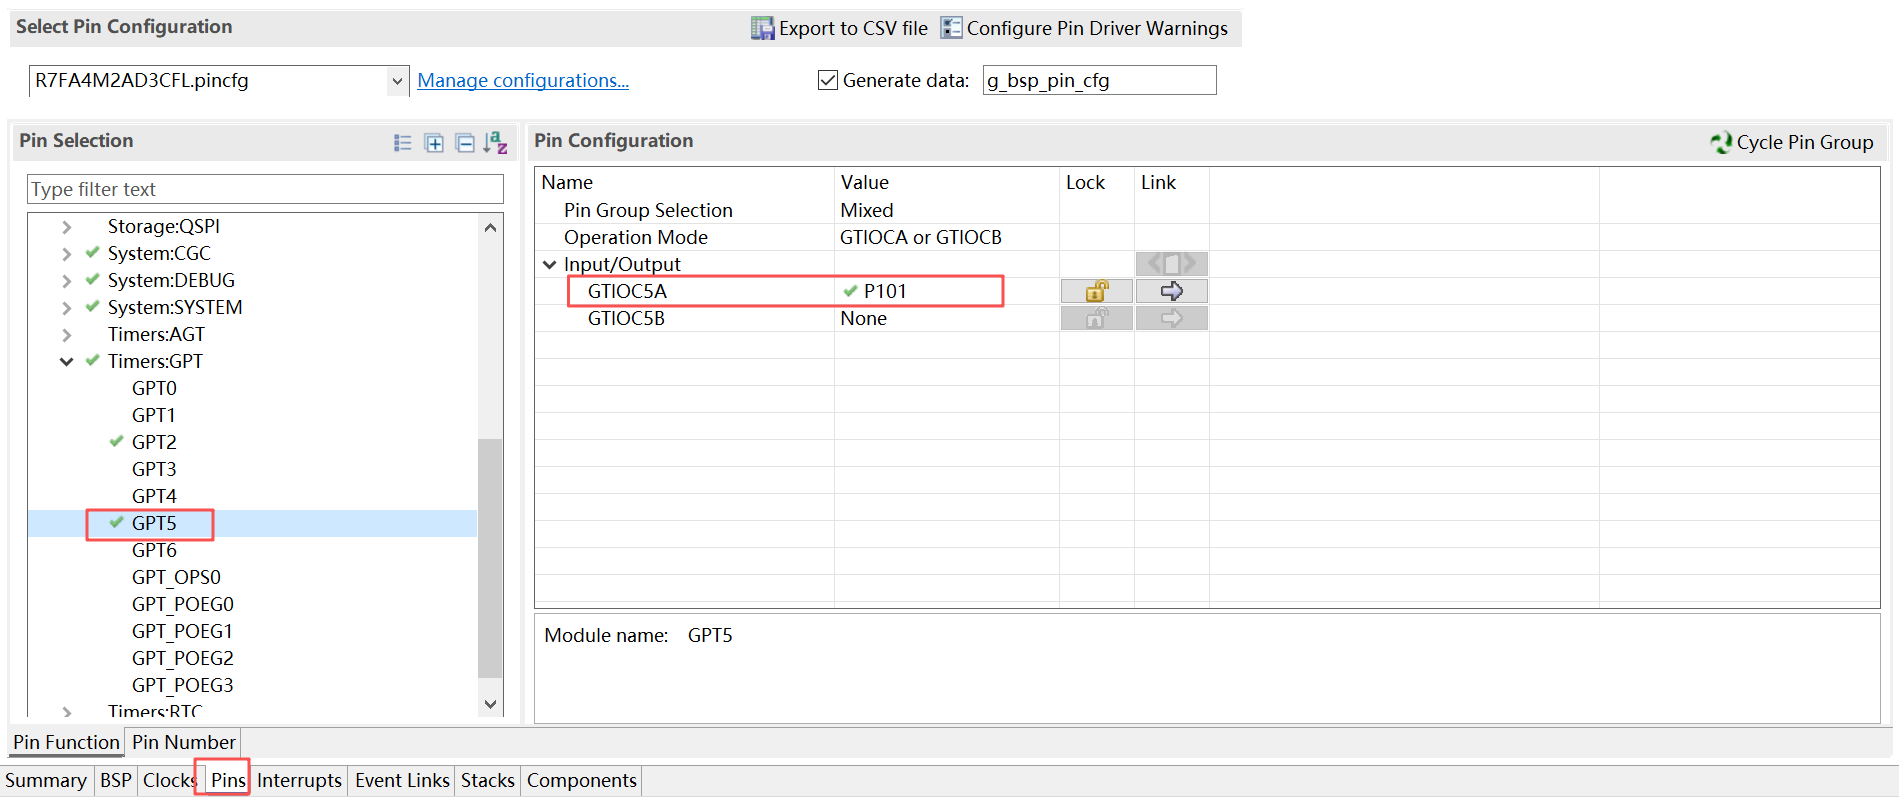Click the pin tree scroll up arrow
Screen dimensions: 1899x797
click(x=490, y=227)
